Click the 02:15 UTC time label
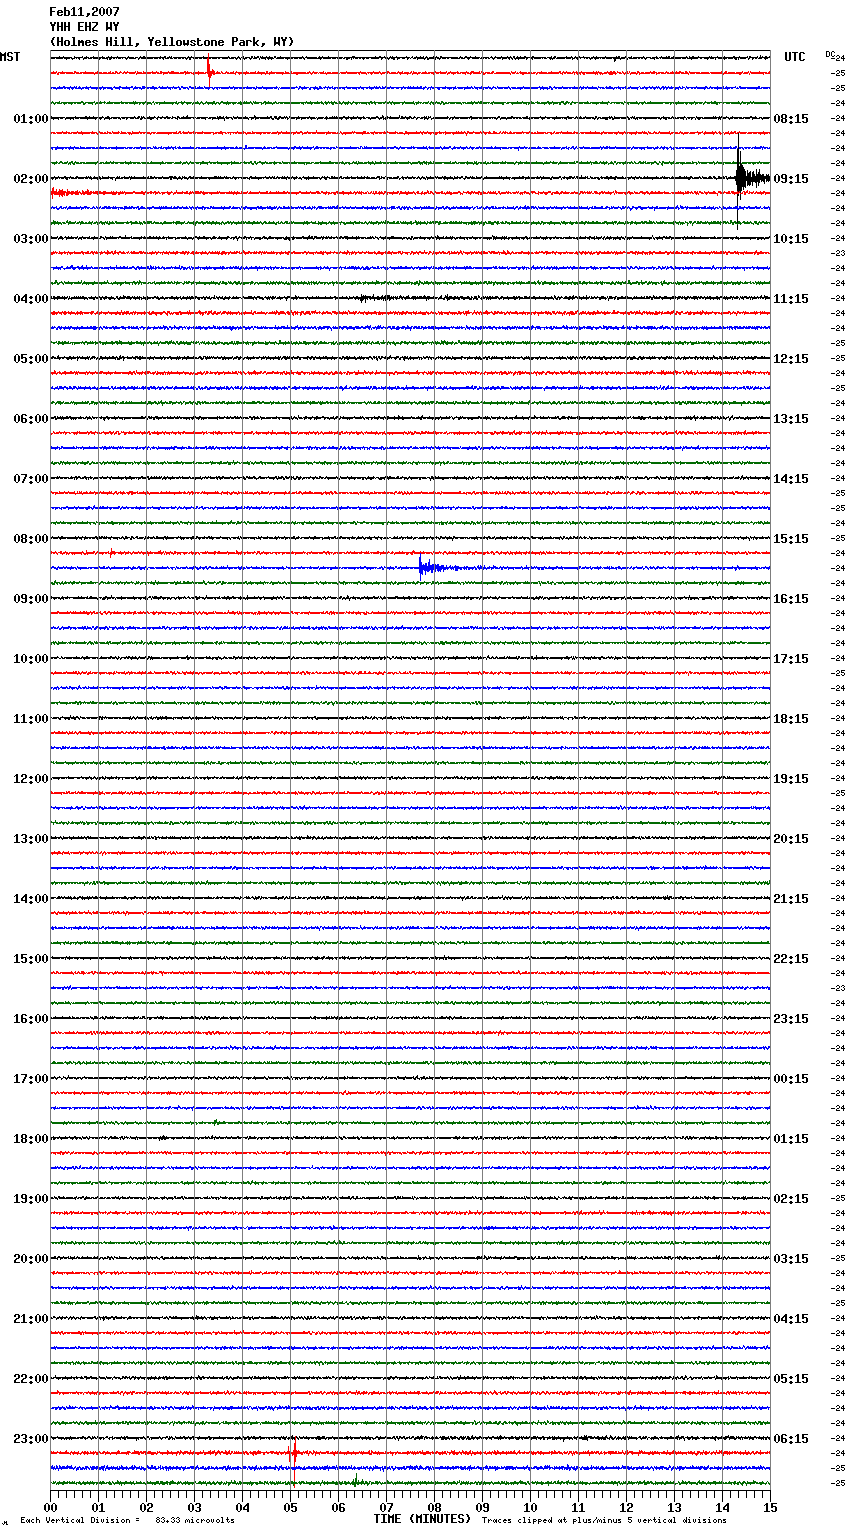The image size is (850, 1534). click(791, 1199)
